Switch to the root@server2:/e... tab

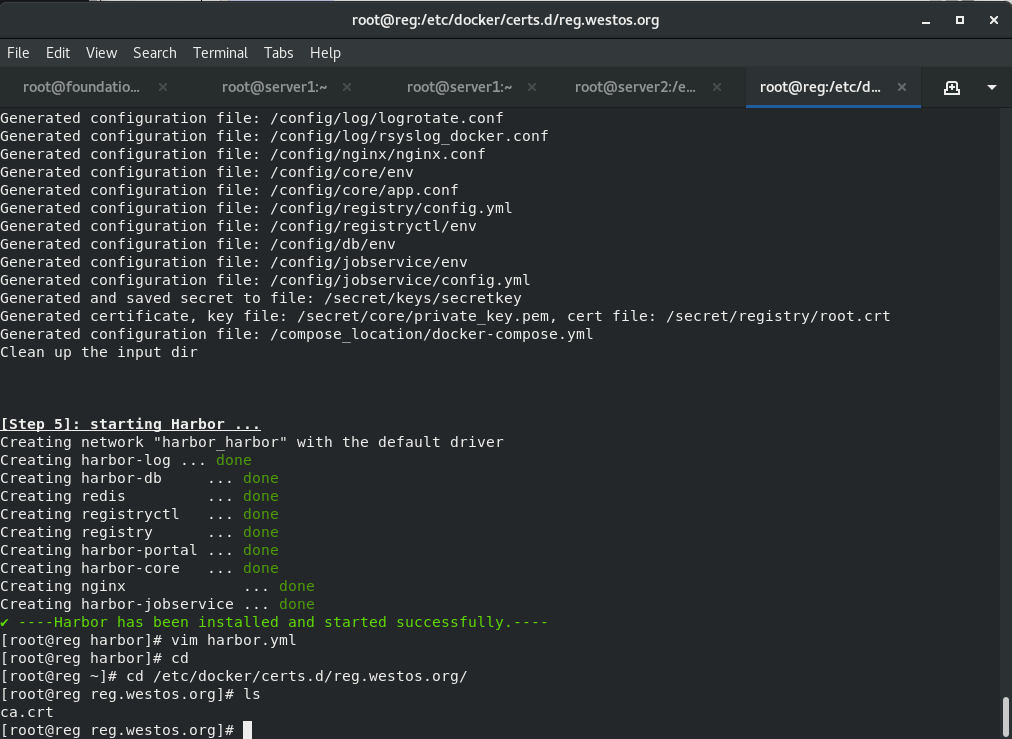(x=635, y=87)
